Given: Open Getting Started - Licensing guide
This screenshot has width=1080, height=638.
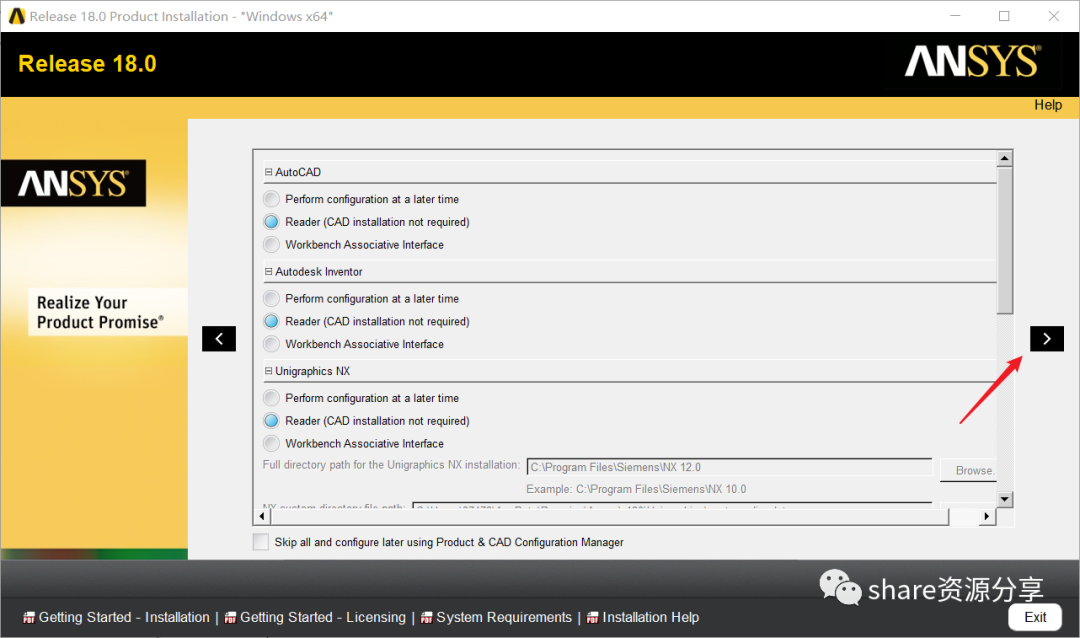Looking at the screenshot, I should [x=323, y=617].
